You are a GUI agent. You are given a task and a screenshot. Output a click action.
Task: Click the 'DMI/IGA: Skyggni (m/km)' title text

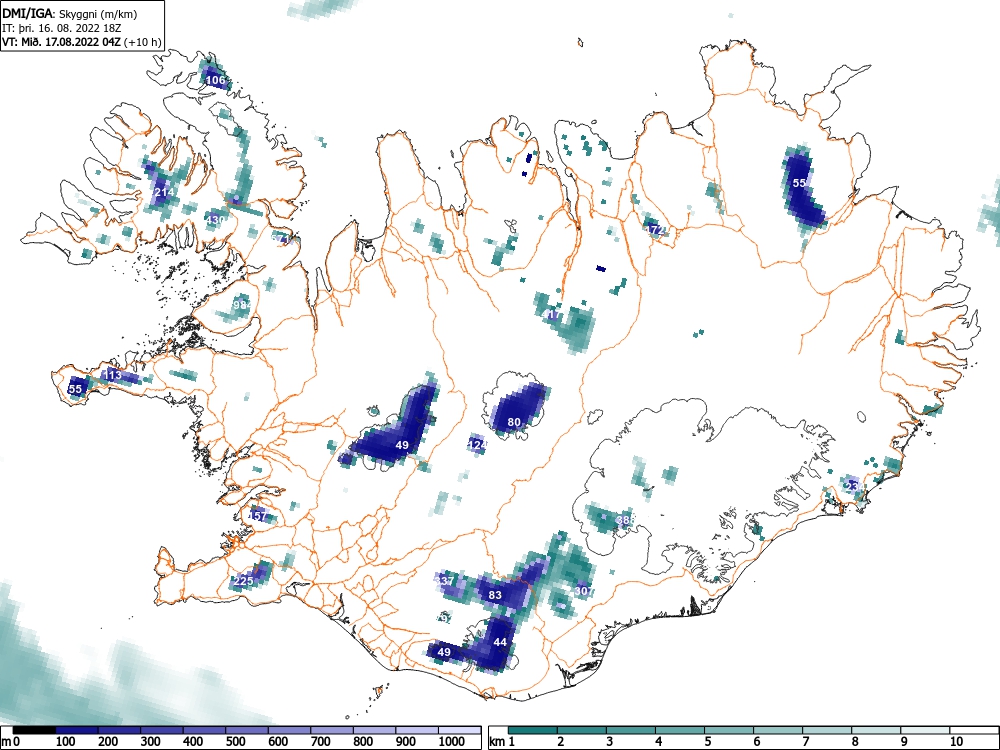(x=70, y=14)
